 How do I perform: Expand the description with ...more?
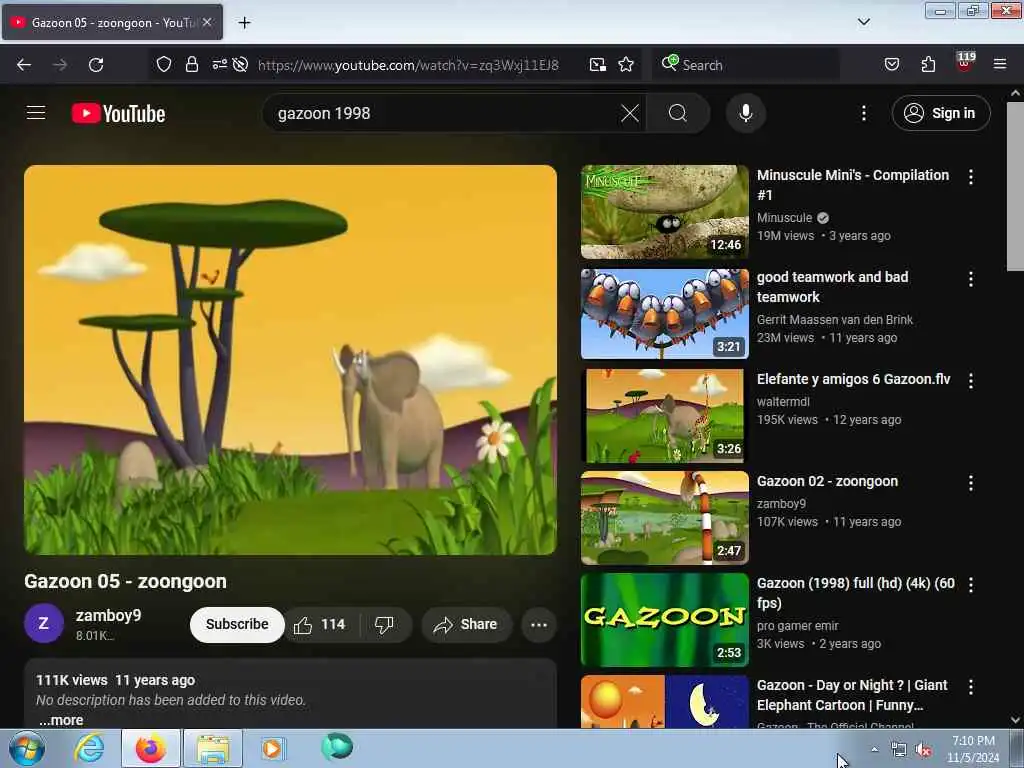61,720
